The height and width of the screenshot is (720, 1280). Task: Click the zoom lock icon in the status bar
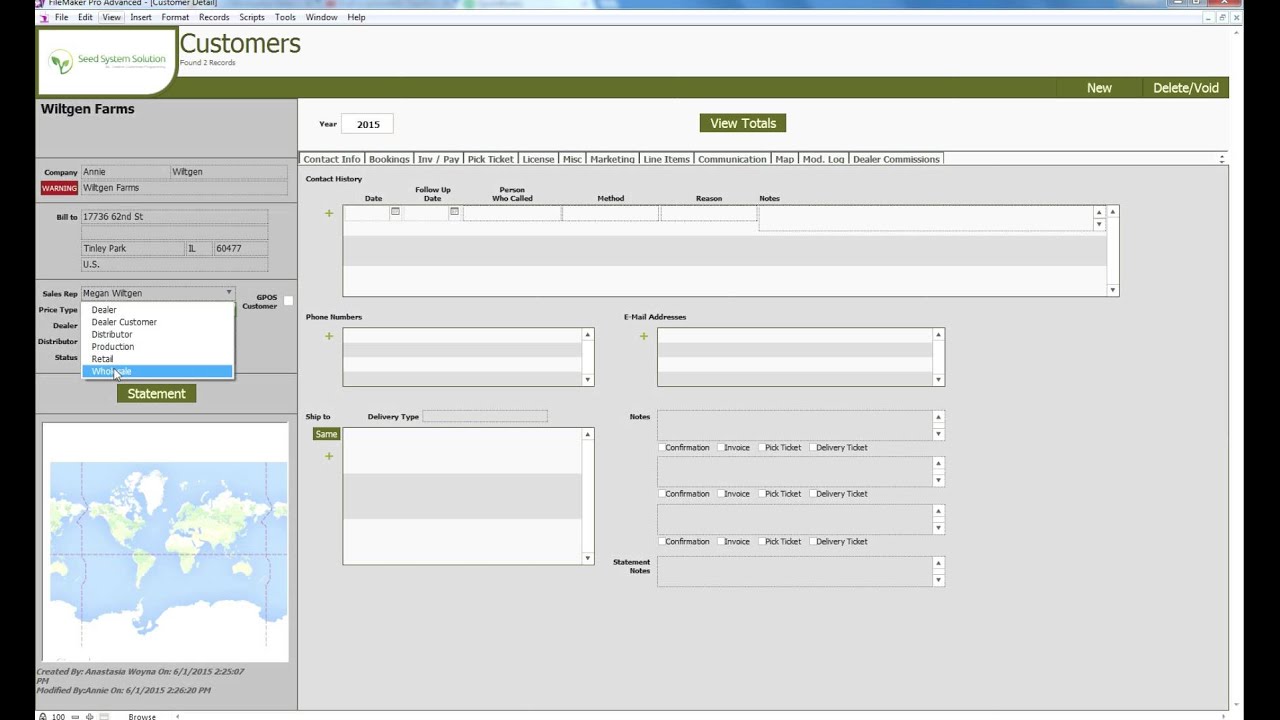click(x=43, y=716)
